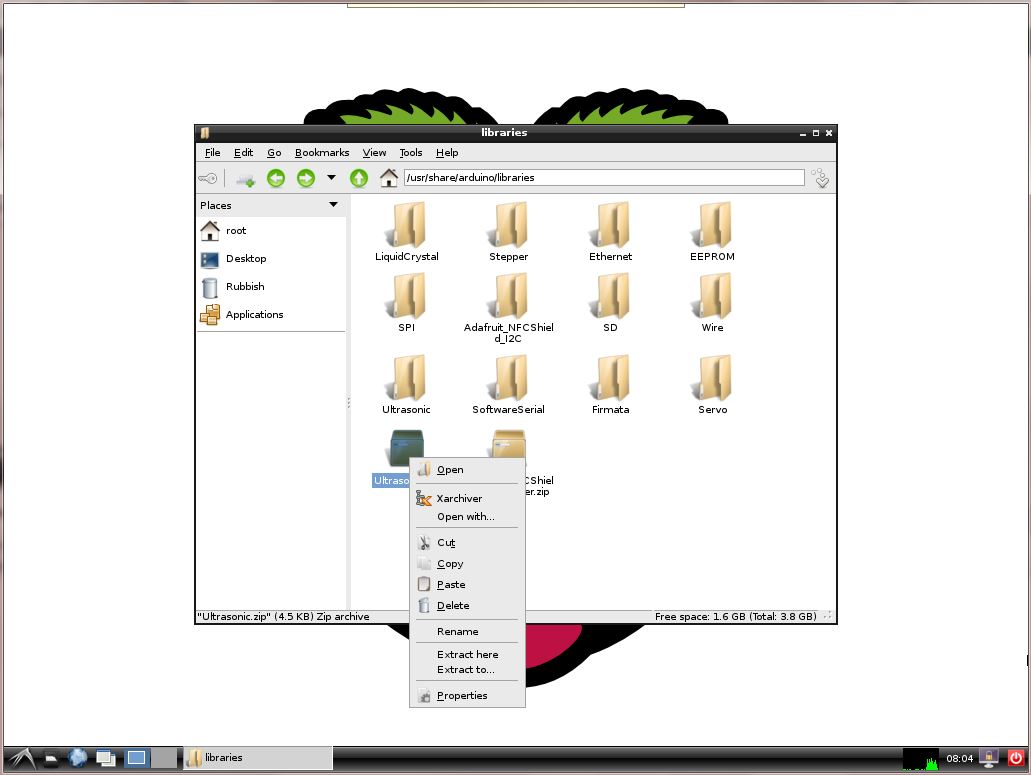Open history dropdown arrow in toolbar
1031x775 pixels.
click(x=331, y=177)
